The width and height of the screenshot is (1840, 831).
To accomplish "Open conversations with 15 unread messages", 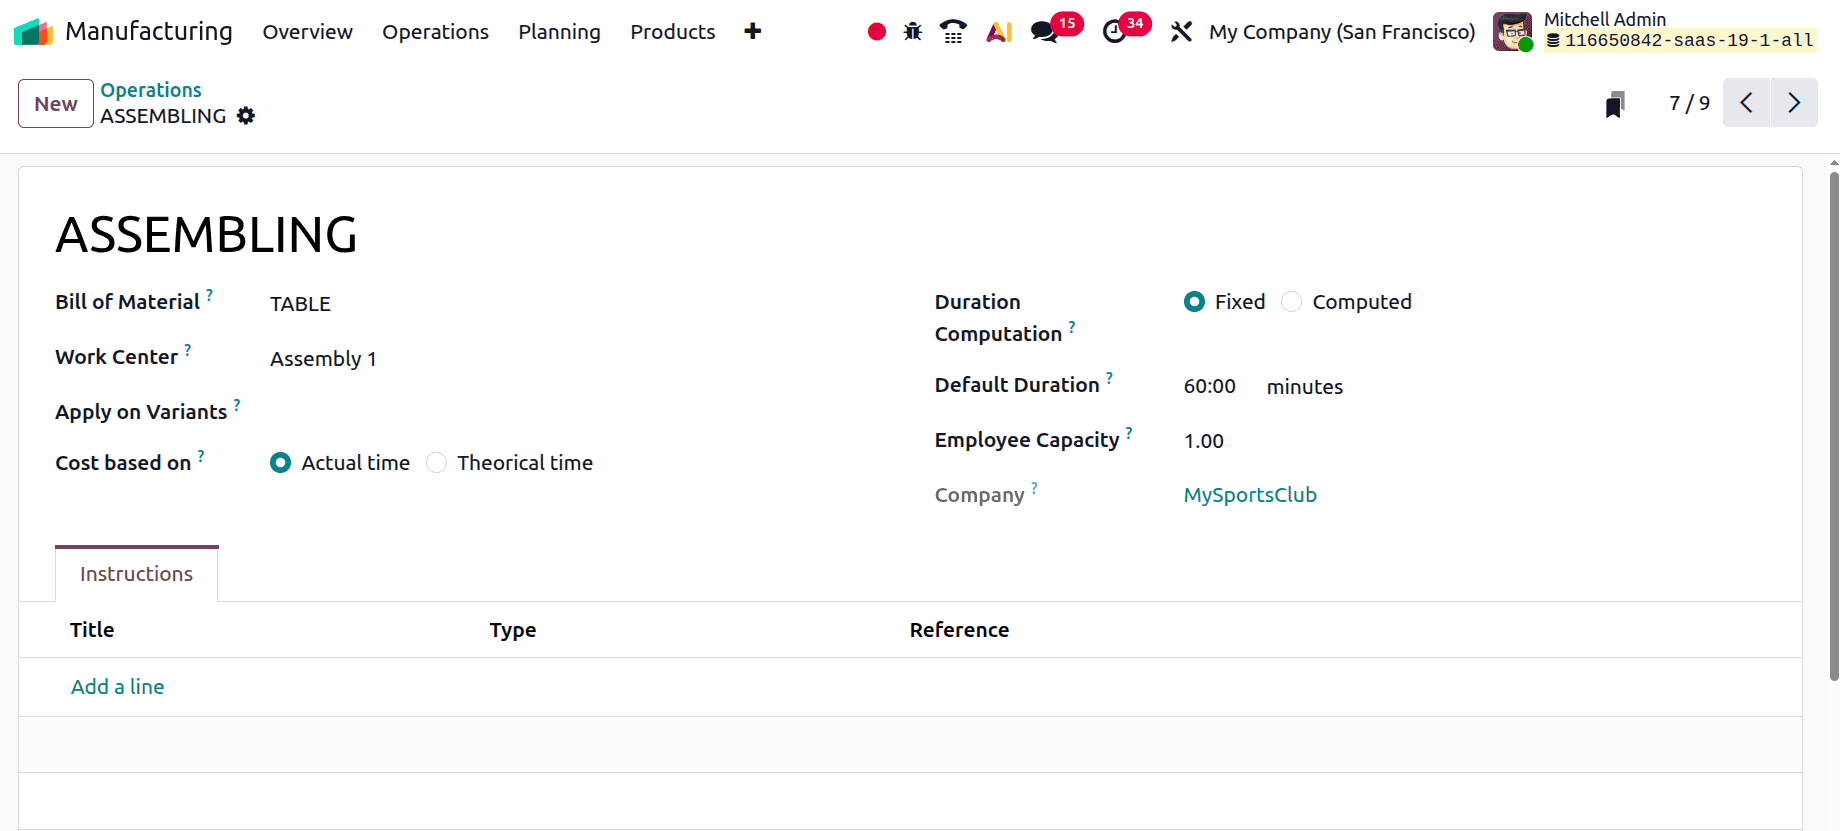I will pos(1056,30).
